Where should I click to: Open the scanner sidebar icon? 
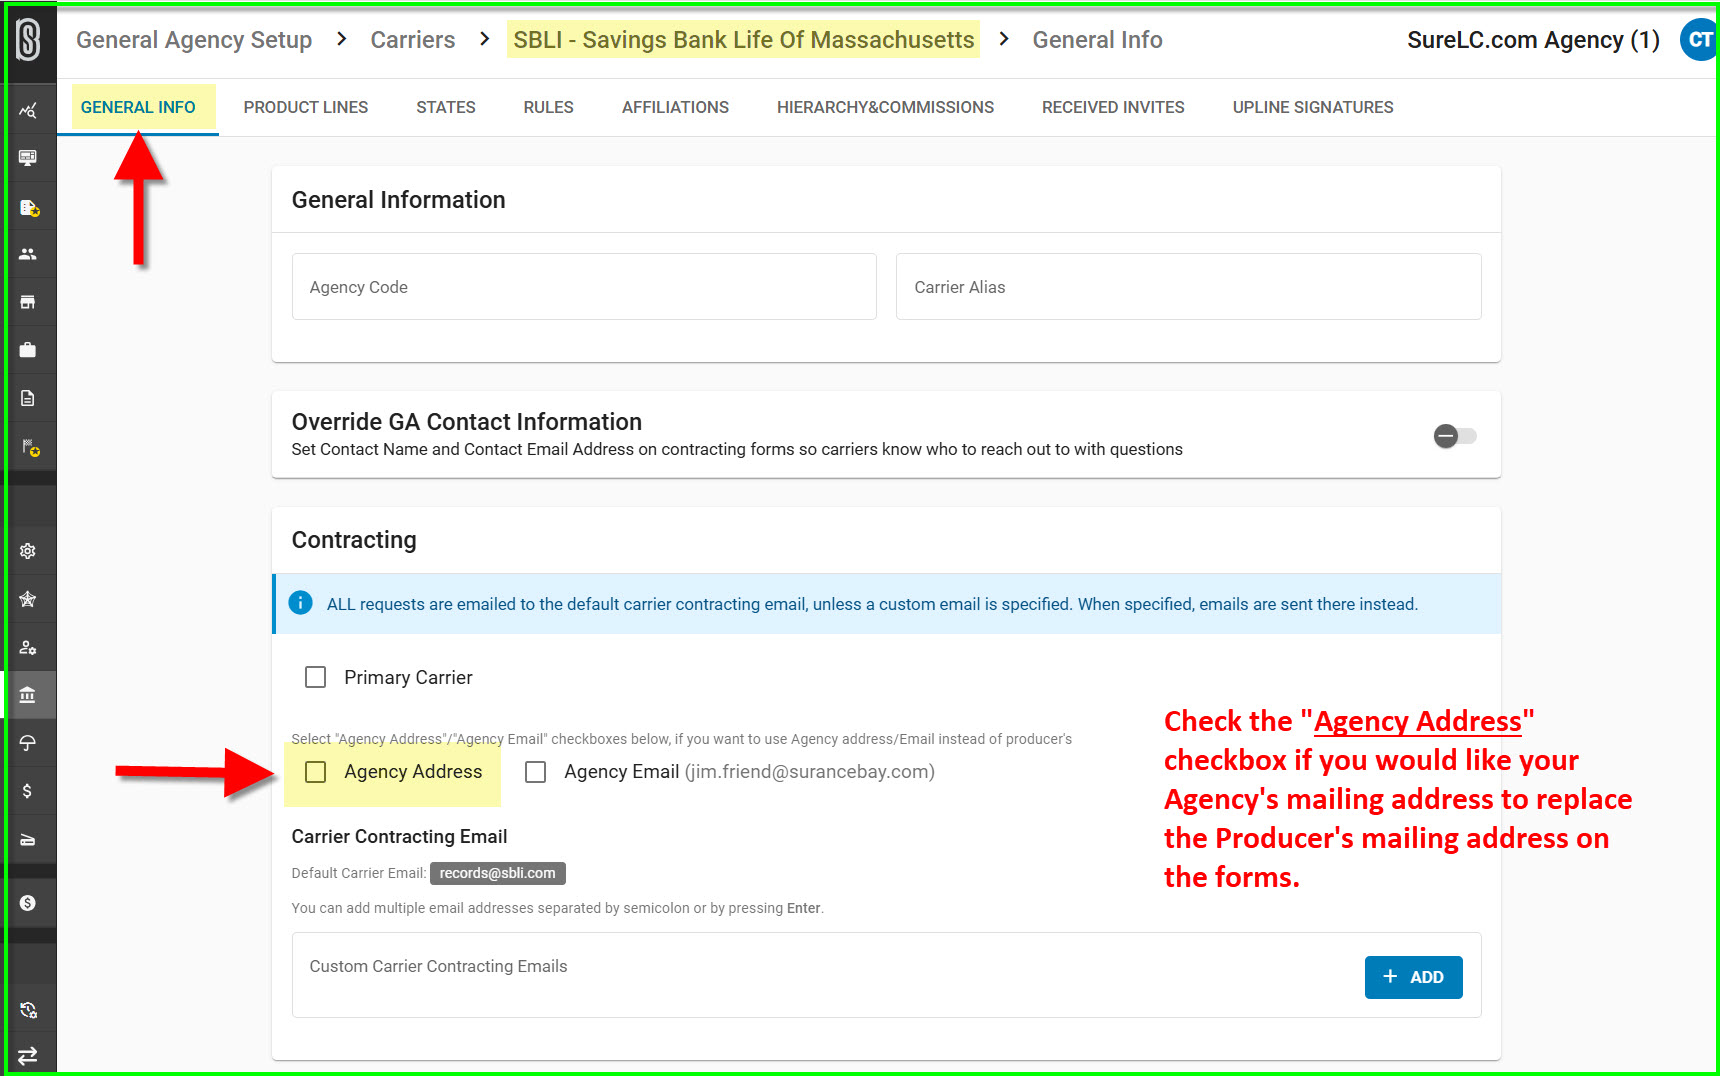pos(28,839)
